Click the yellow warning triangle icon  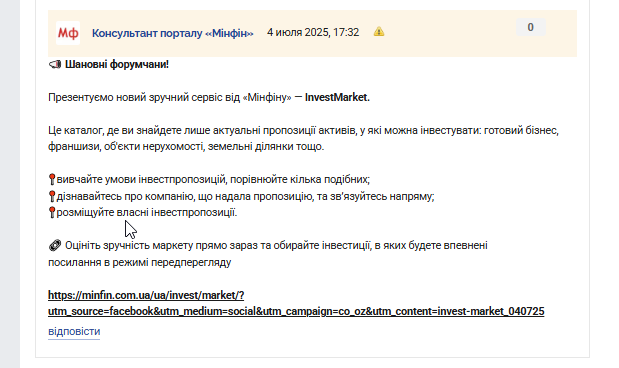click(x=379, y=32)
